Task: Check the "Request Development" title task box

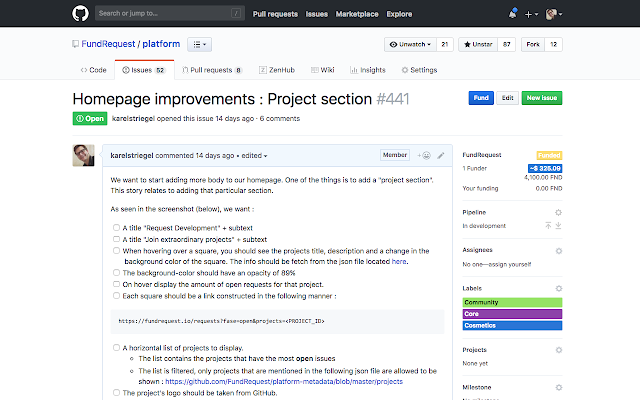Action: point(115,228)
